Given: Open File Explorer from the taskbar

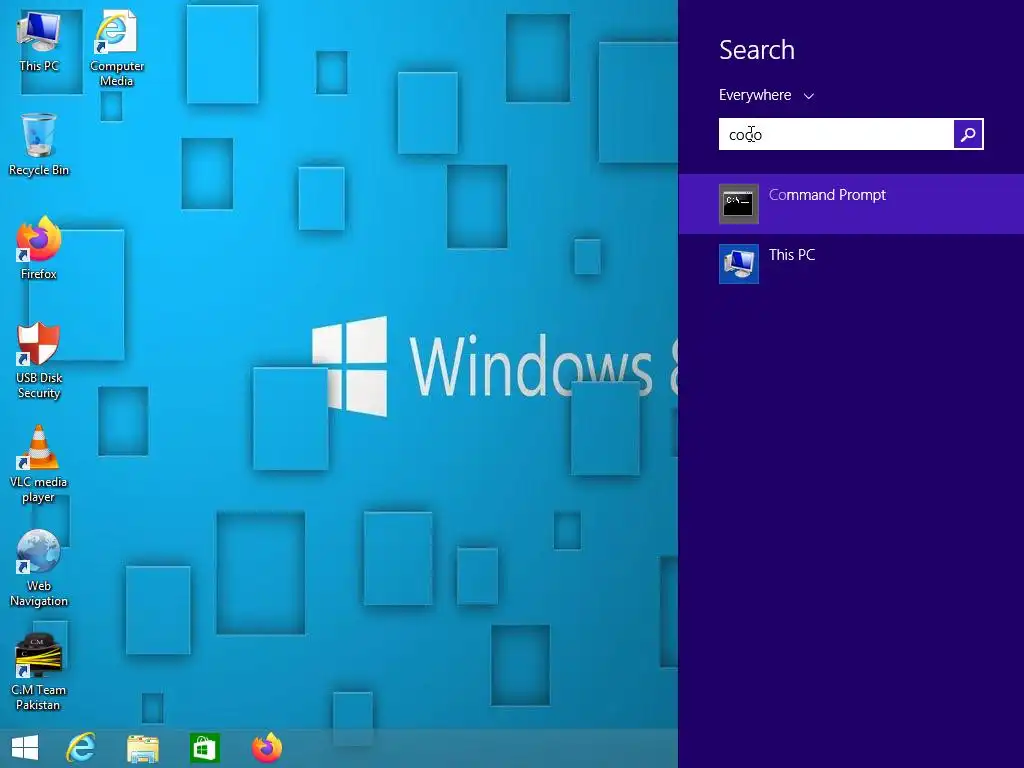Looking at the screenshot, I should click(142, 748).
